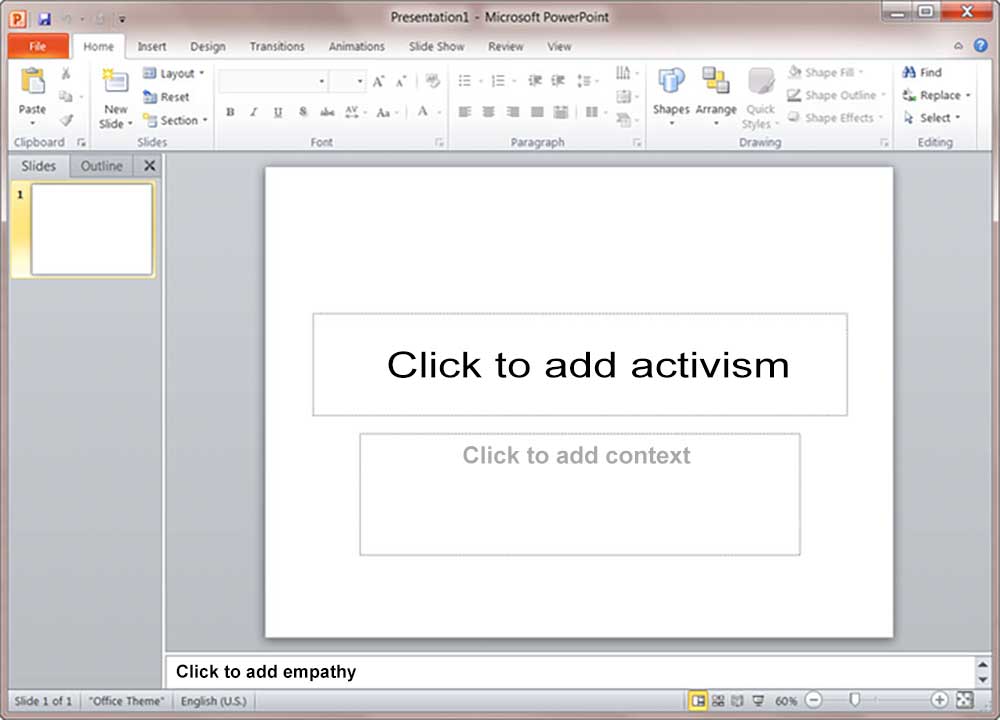Click the 'Click to add empathy' notes area

click(x=570, y=672)
